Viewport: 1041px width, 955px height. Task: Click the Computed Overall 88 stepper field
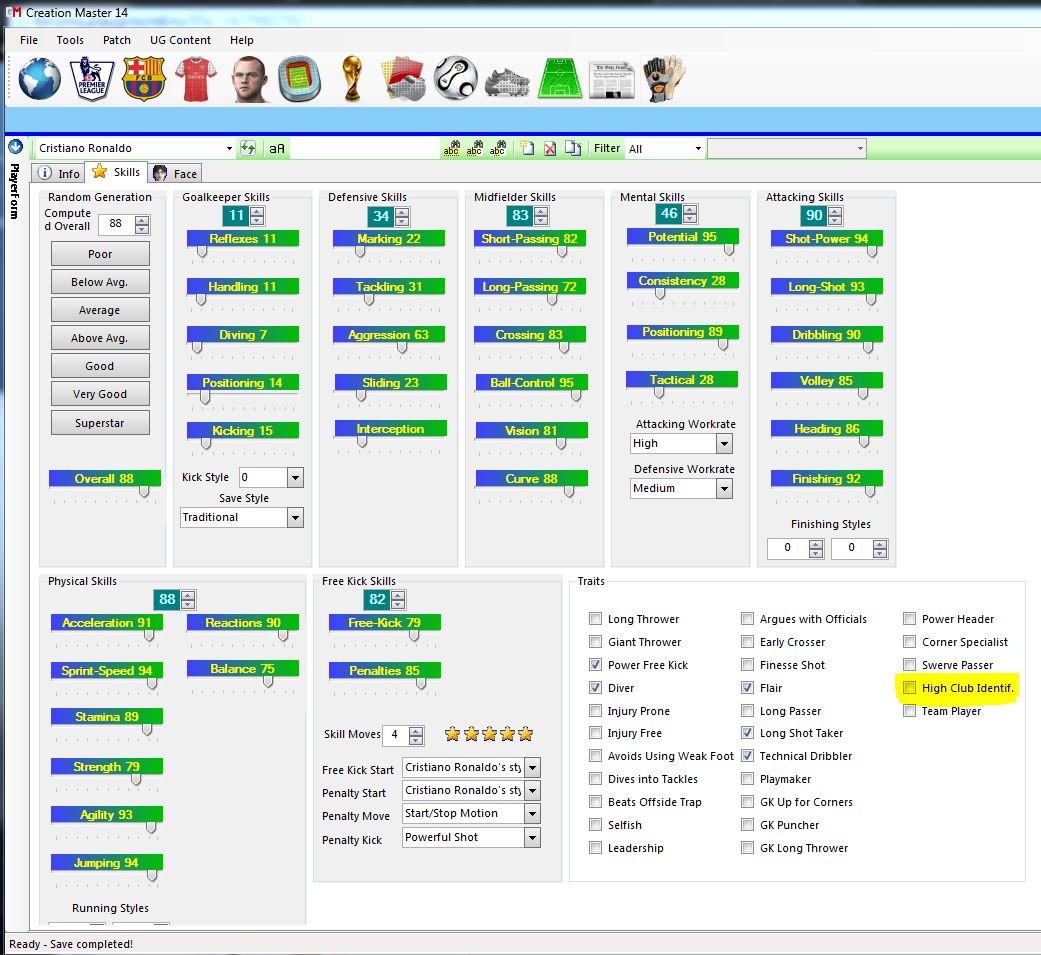click(124, 224)
